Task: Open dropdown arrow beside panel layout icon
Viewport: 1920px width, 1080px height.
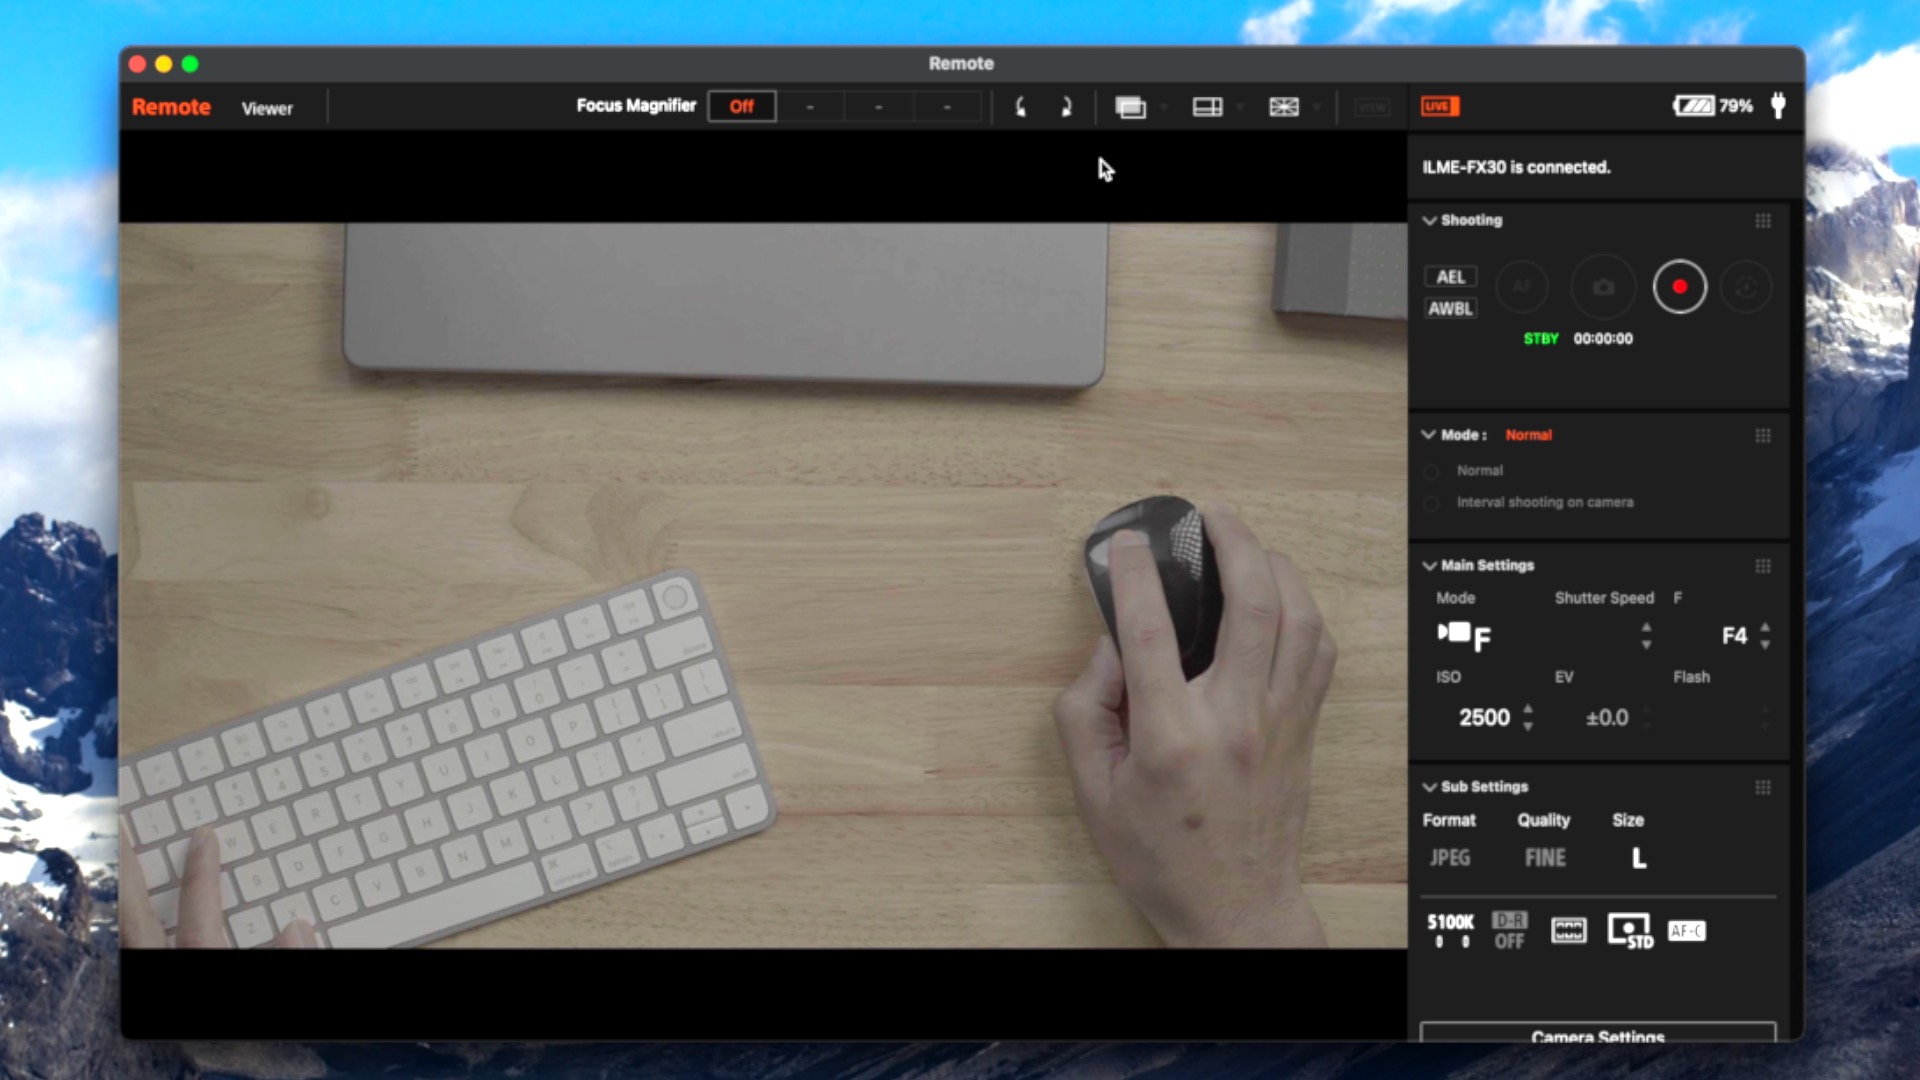Action: pos(1240,107)
